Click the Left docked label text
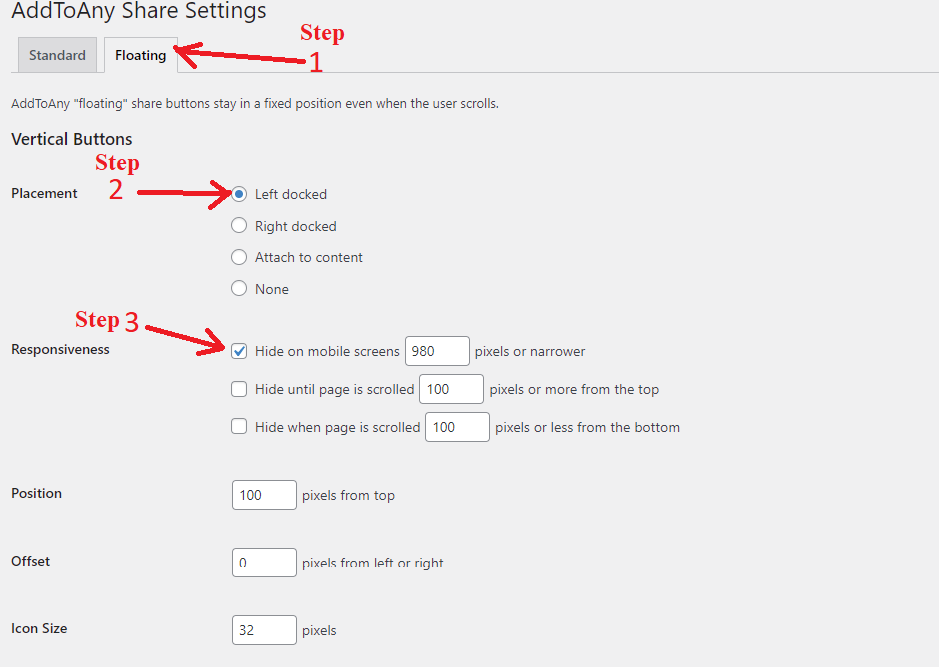The image size is (939, 667). pos(290,194)
